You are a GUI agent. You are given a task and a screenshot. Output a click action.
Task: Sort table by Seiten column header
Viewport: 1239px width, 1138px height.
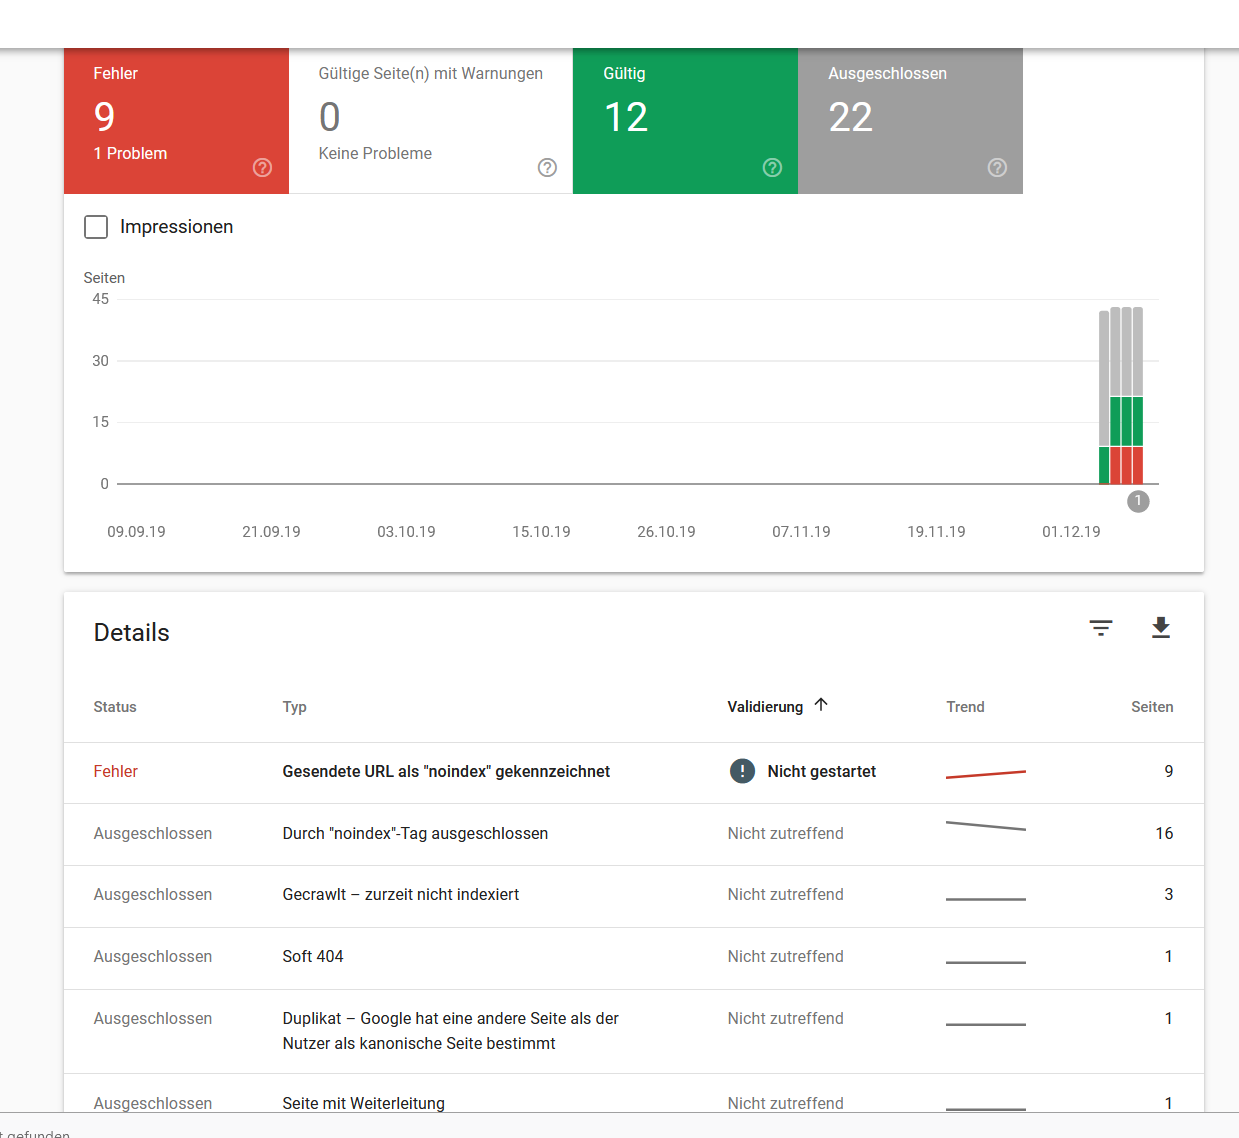tap(1152, 707)
